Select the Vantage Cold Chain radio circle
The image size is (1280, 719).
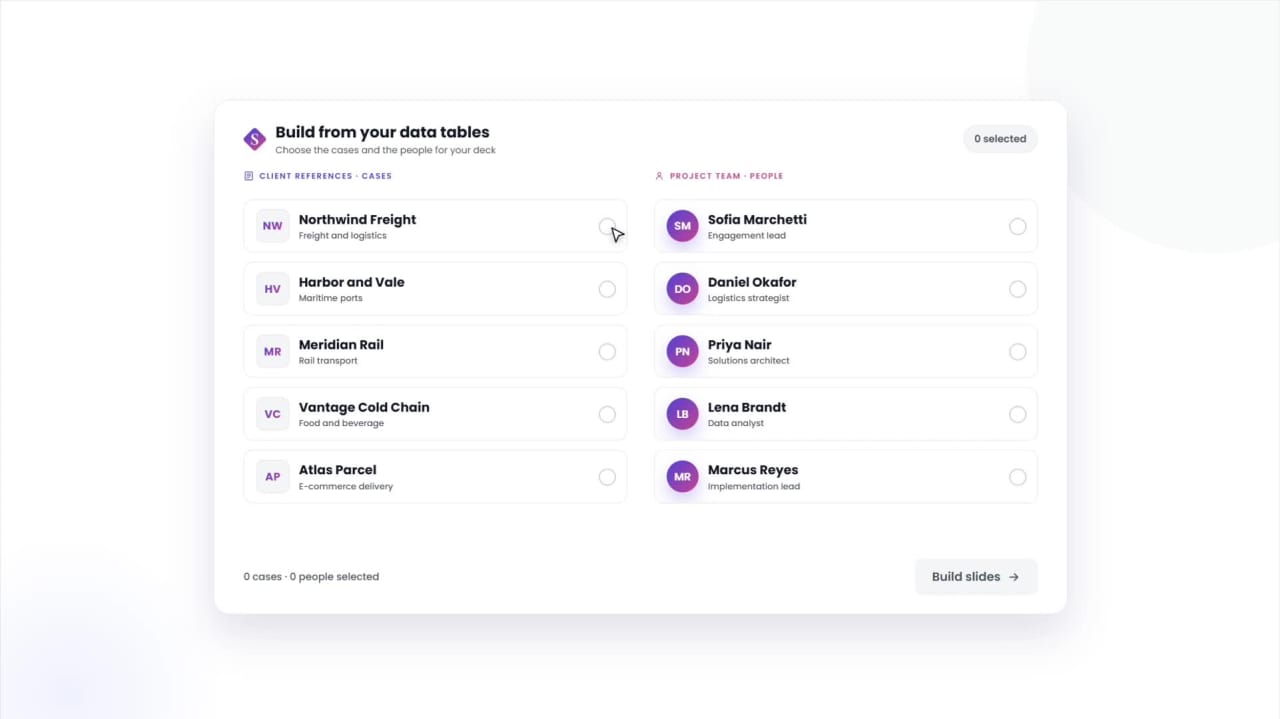pos(607,414)
